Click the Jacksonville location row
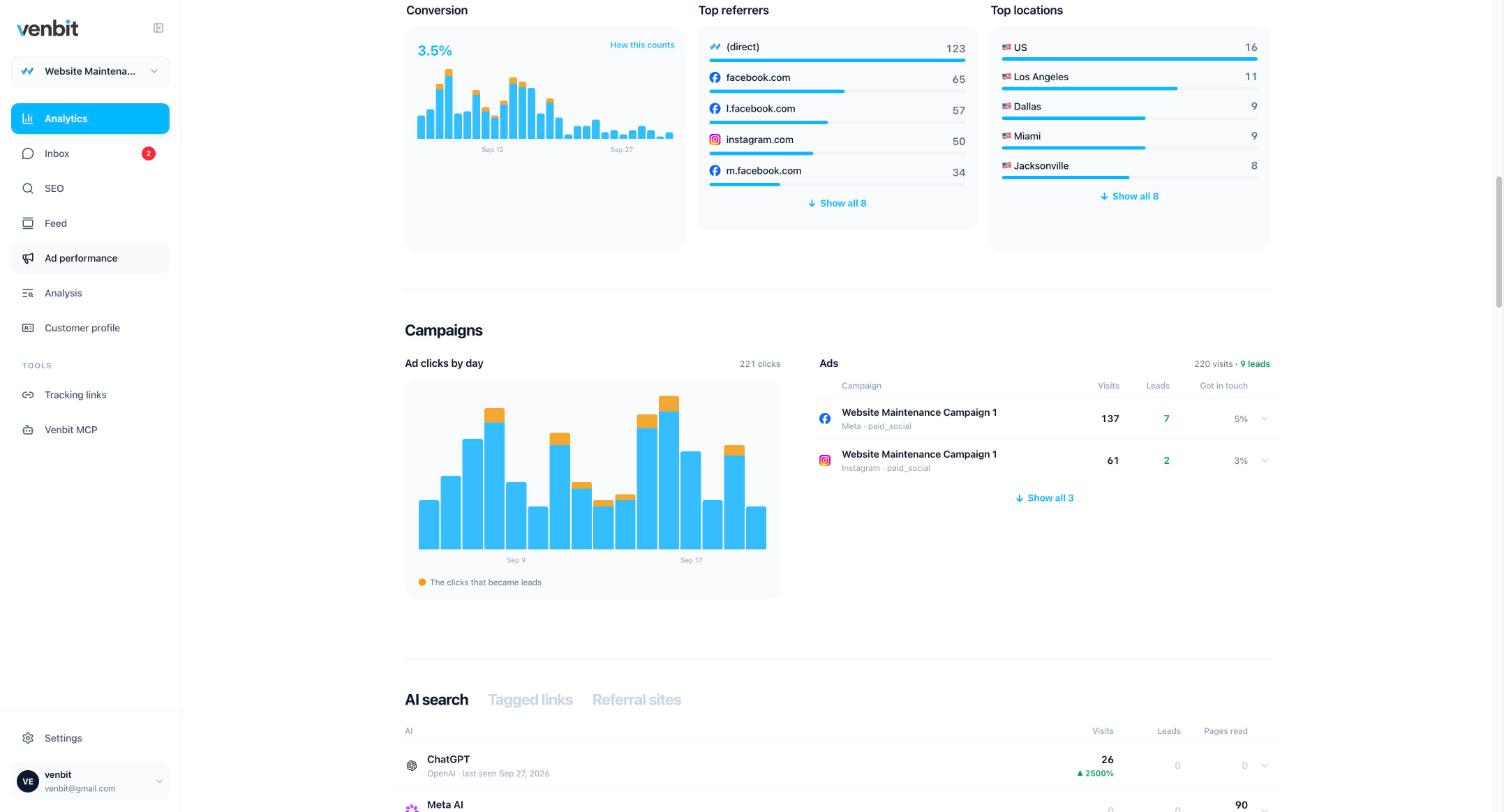Viewport: 1504px width, 812px height. pos(1129,168)
